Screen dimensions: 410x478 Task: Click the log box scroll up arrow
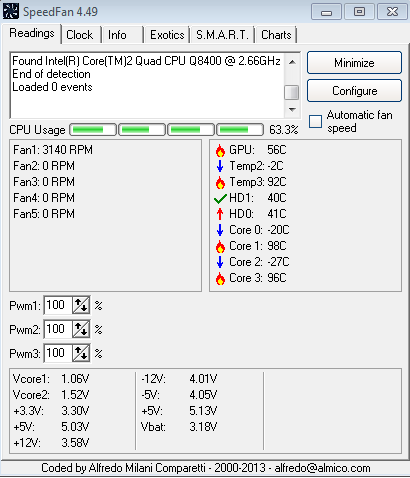tap(292, 62)
